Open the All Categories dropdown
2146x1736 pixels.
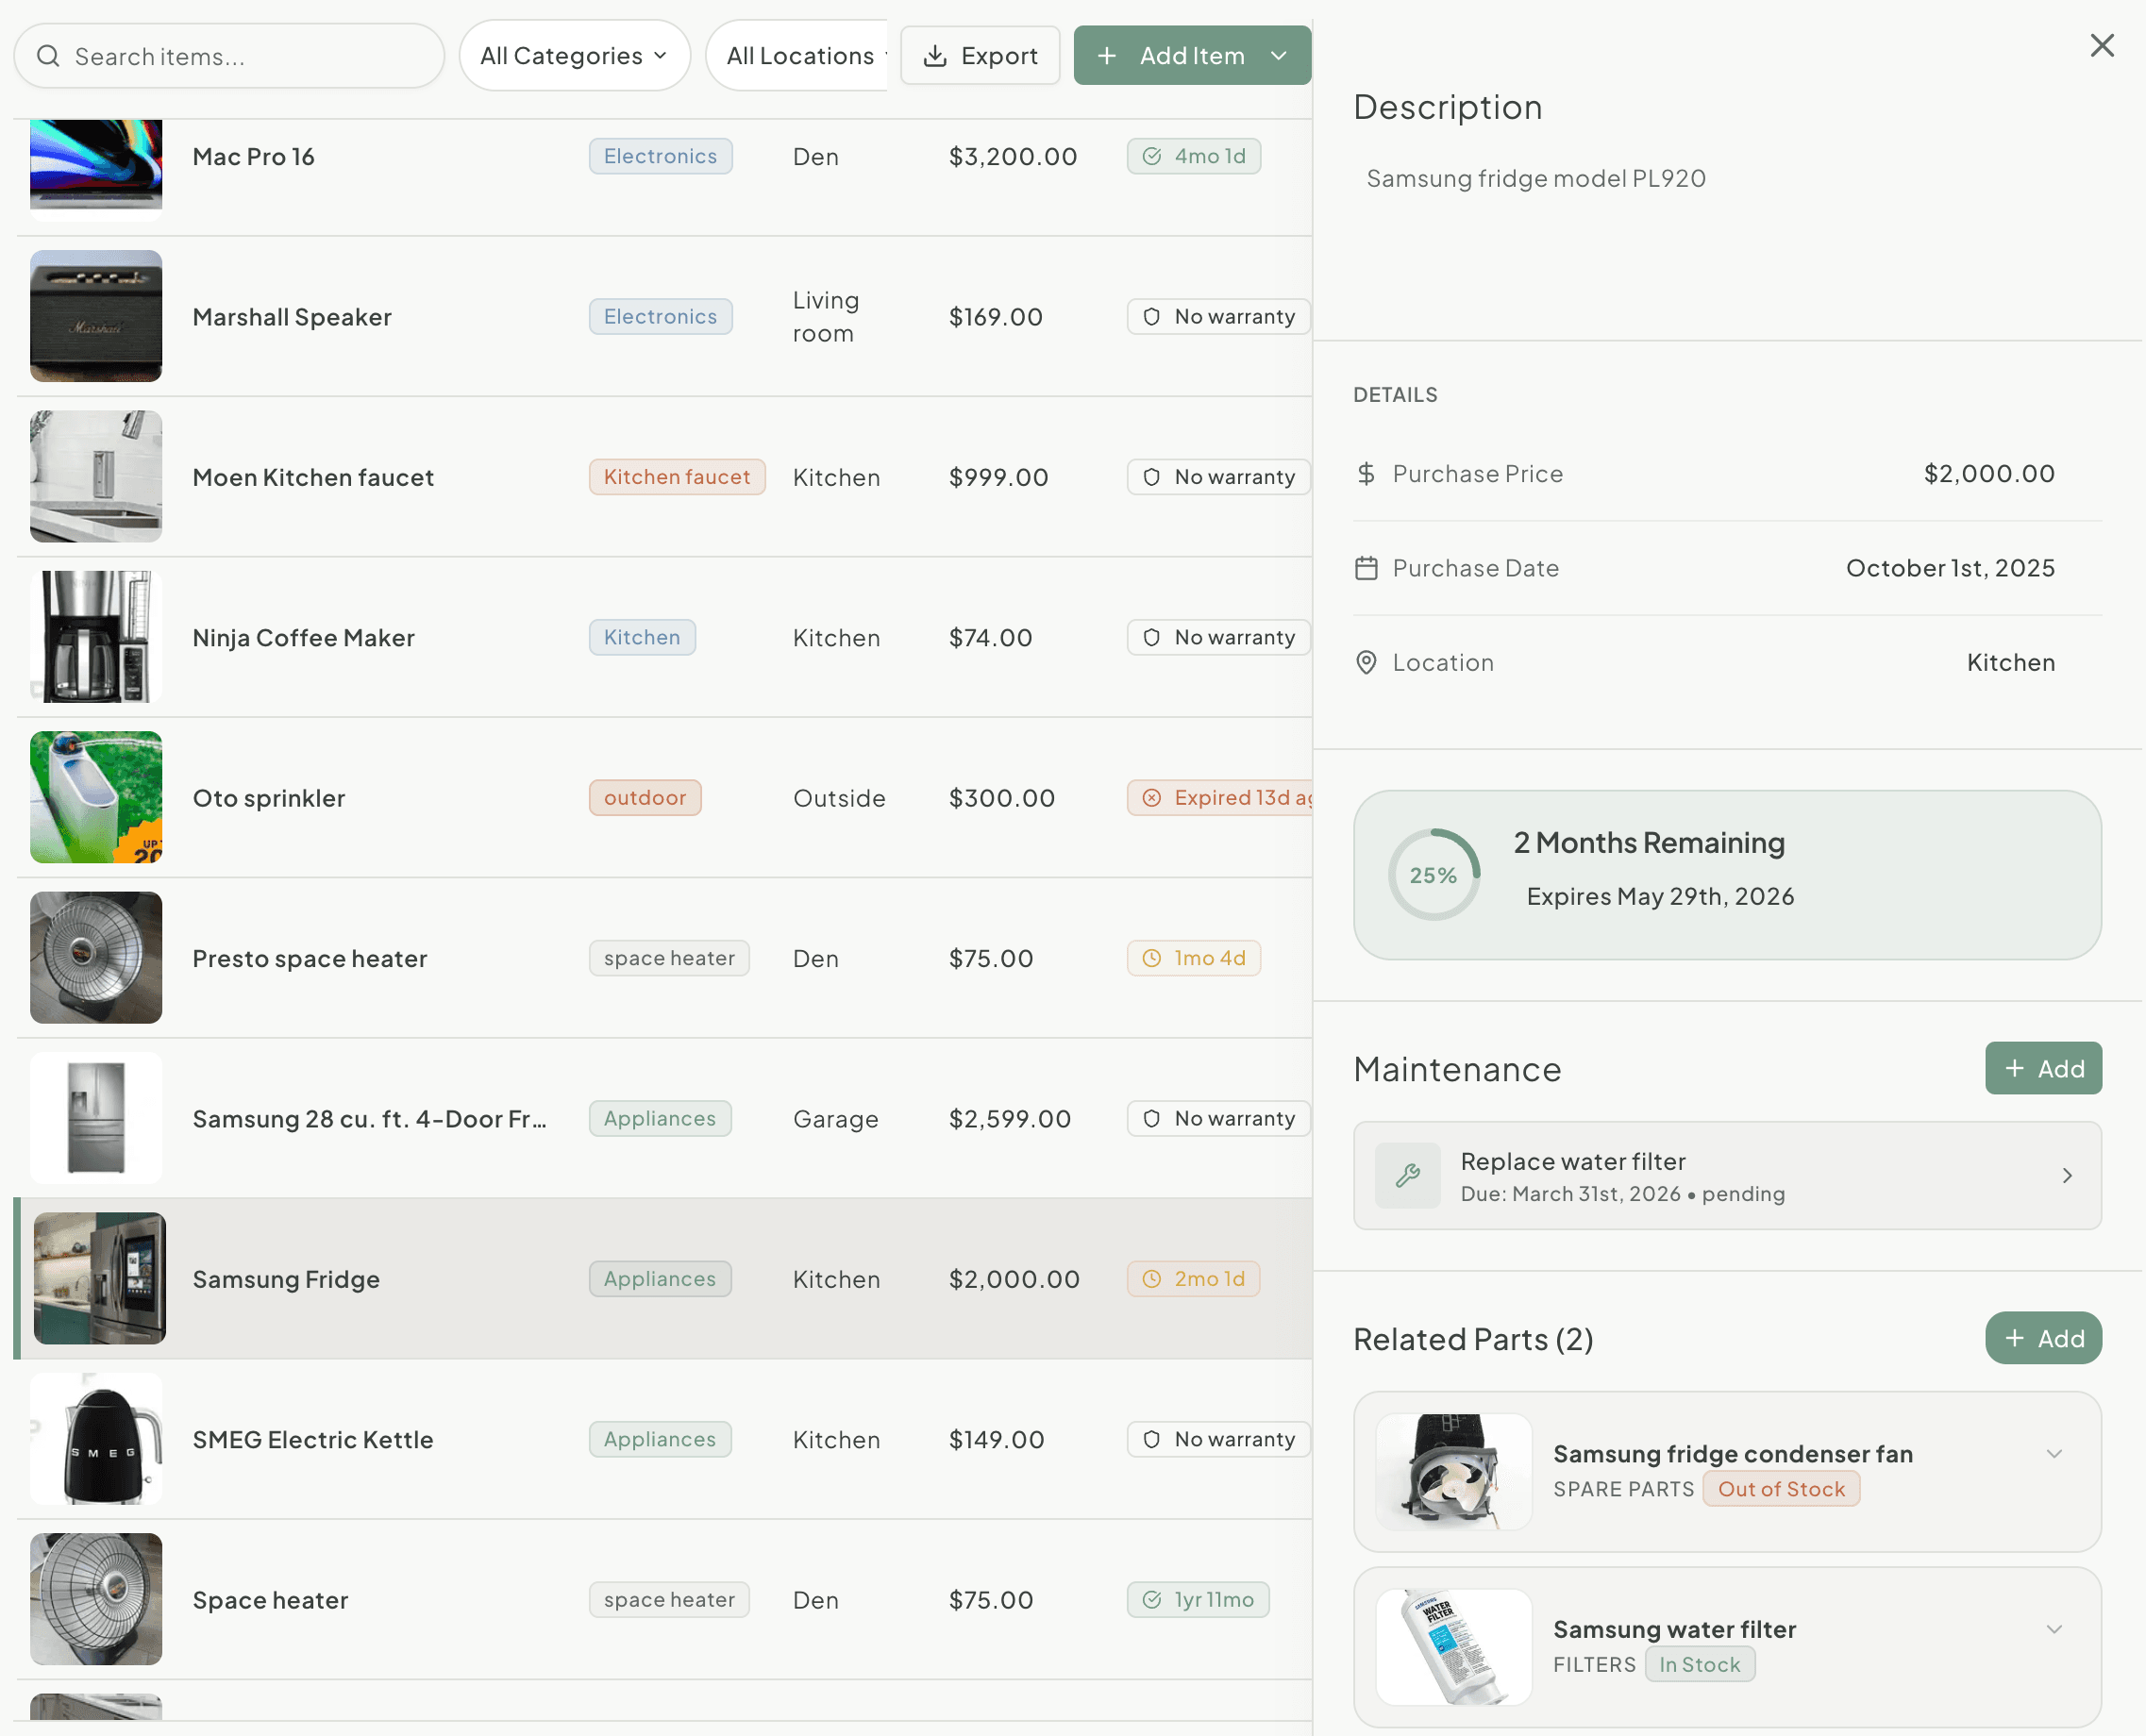[x=574, y=56]
